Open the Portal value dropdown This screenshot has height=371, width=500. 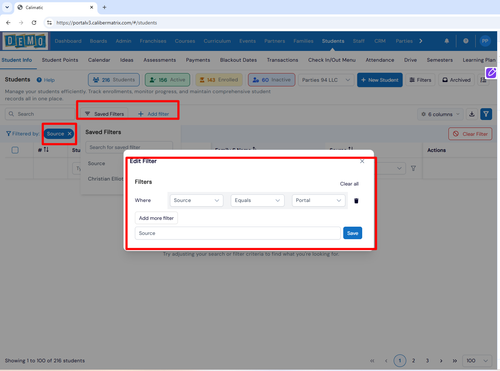[x=318, y=200]
